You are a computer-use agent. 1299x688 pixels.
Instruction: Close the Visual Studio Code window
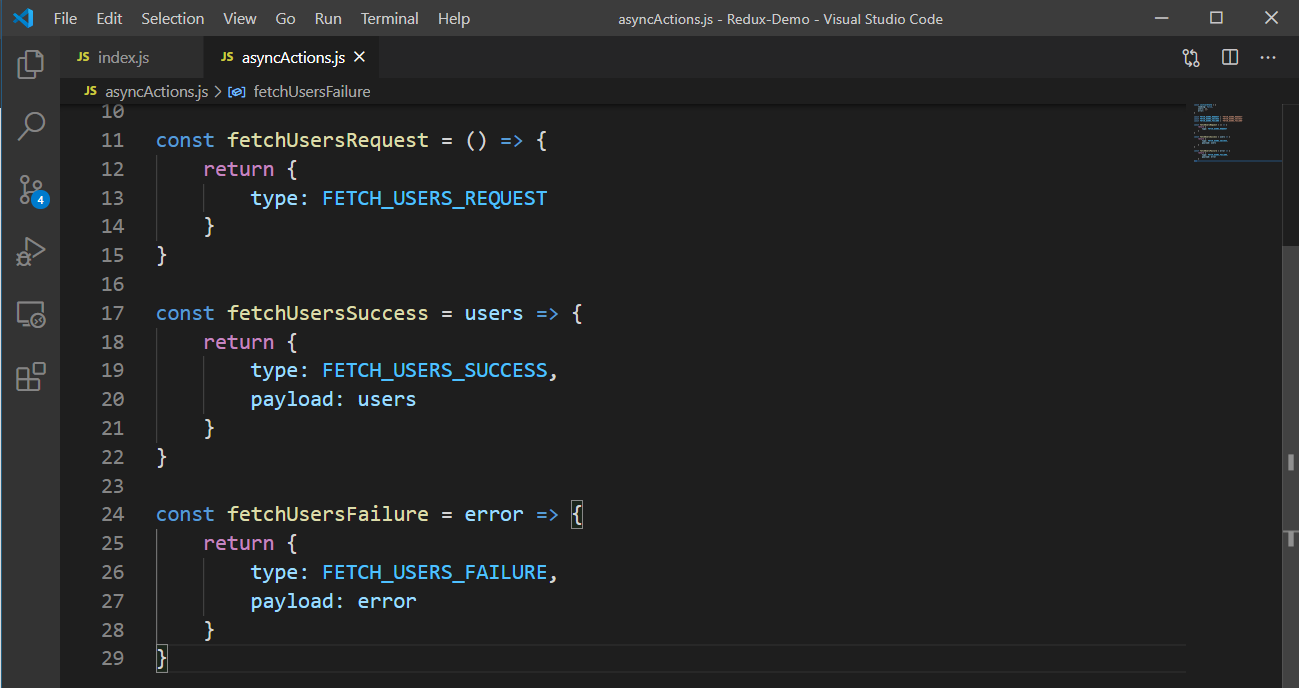click(x=1271, y=18)
